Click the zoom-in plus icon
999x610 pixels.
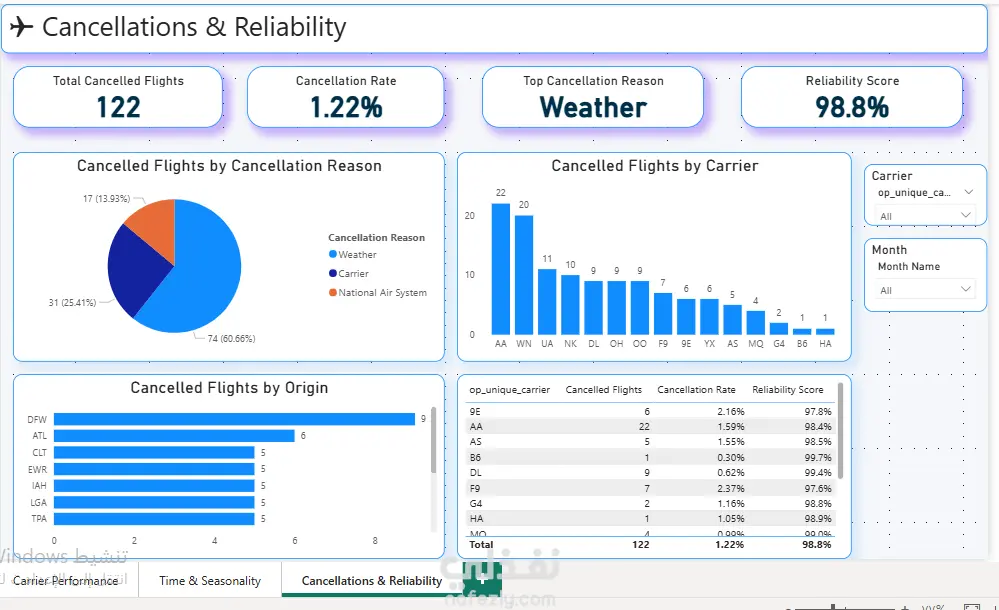click(x=905, y=607)
